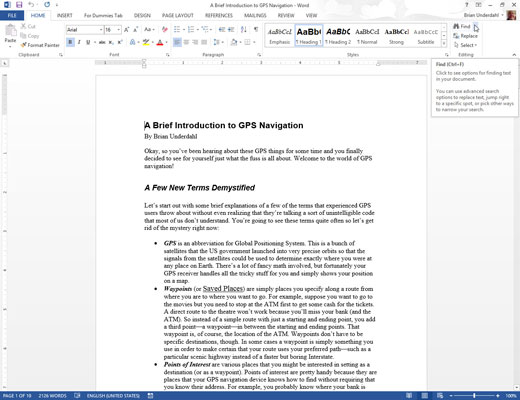Open the Line Spacing dropdown
Viewport: 520px width, 400px height.
[218, 42]
